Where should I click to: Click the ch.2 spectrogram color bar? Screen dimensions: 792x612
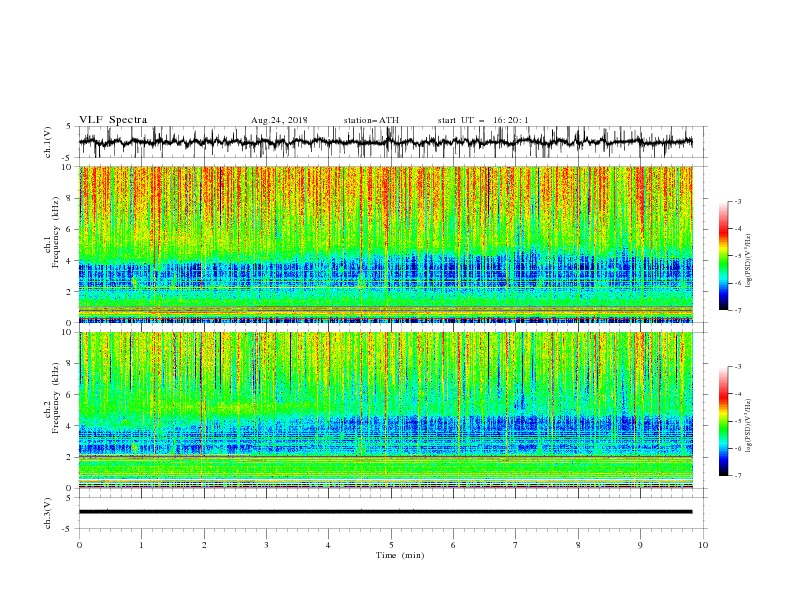point(723,421)
